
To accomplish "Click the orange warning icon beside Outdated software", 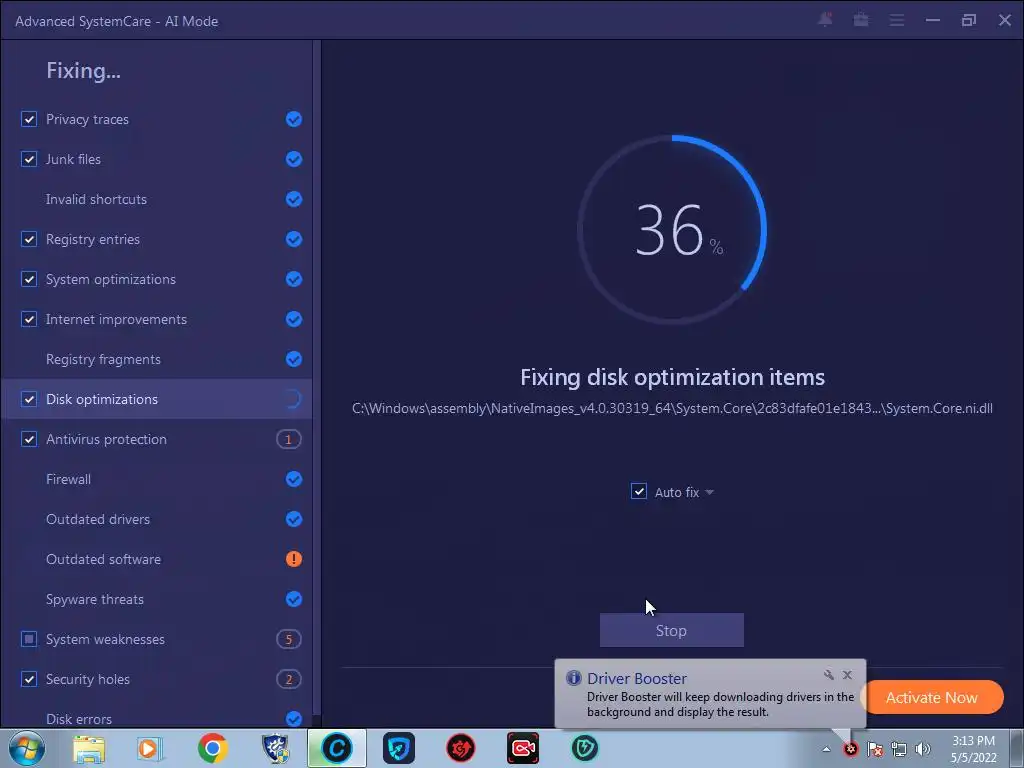I will [x=294, y=559].
